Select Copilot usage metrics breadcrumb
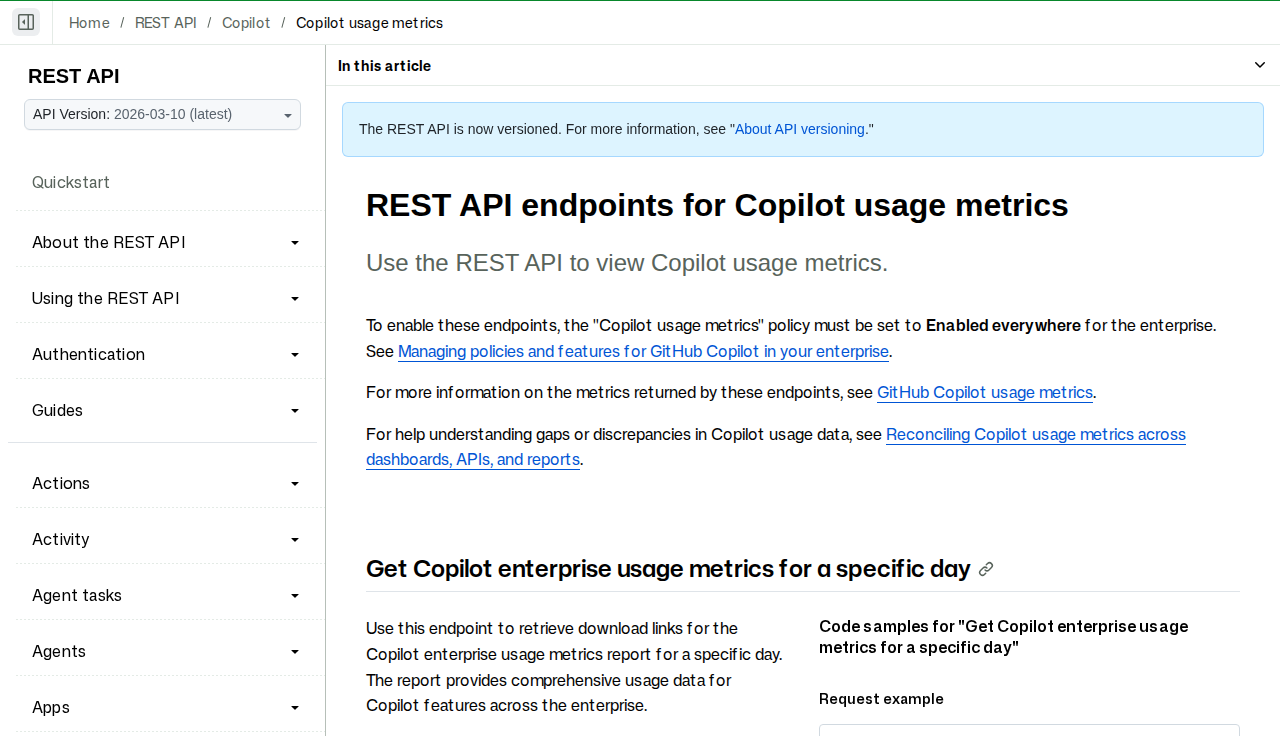This screenshot has height=736, width=1280. point(369,23)
